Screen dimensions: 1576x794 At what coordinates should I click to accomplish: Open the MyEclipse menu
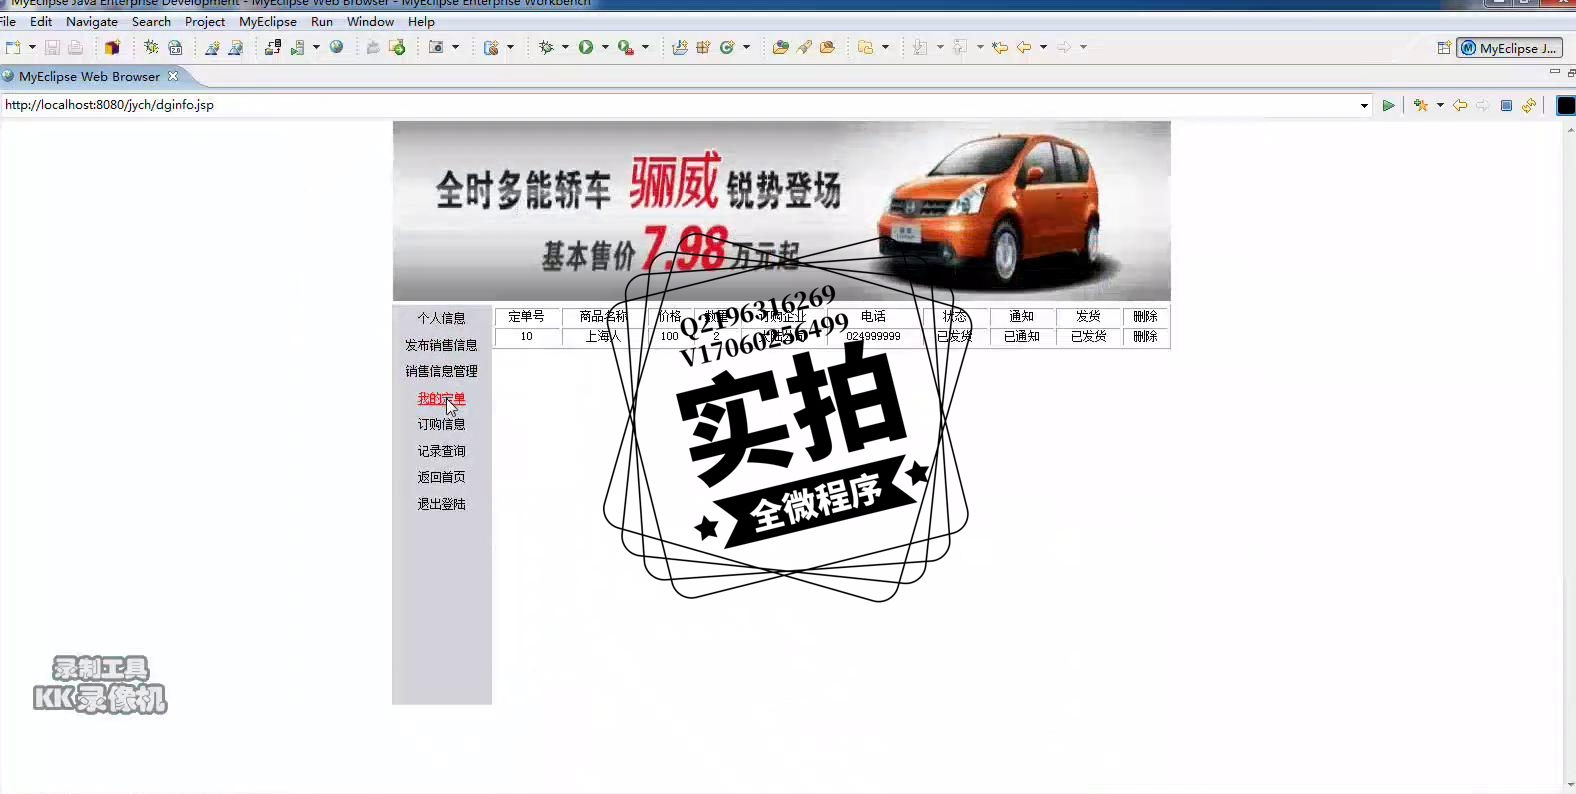pos(268,21)
